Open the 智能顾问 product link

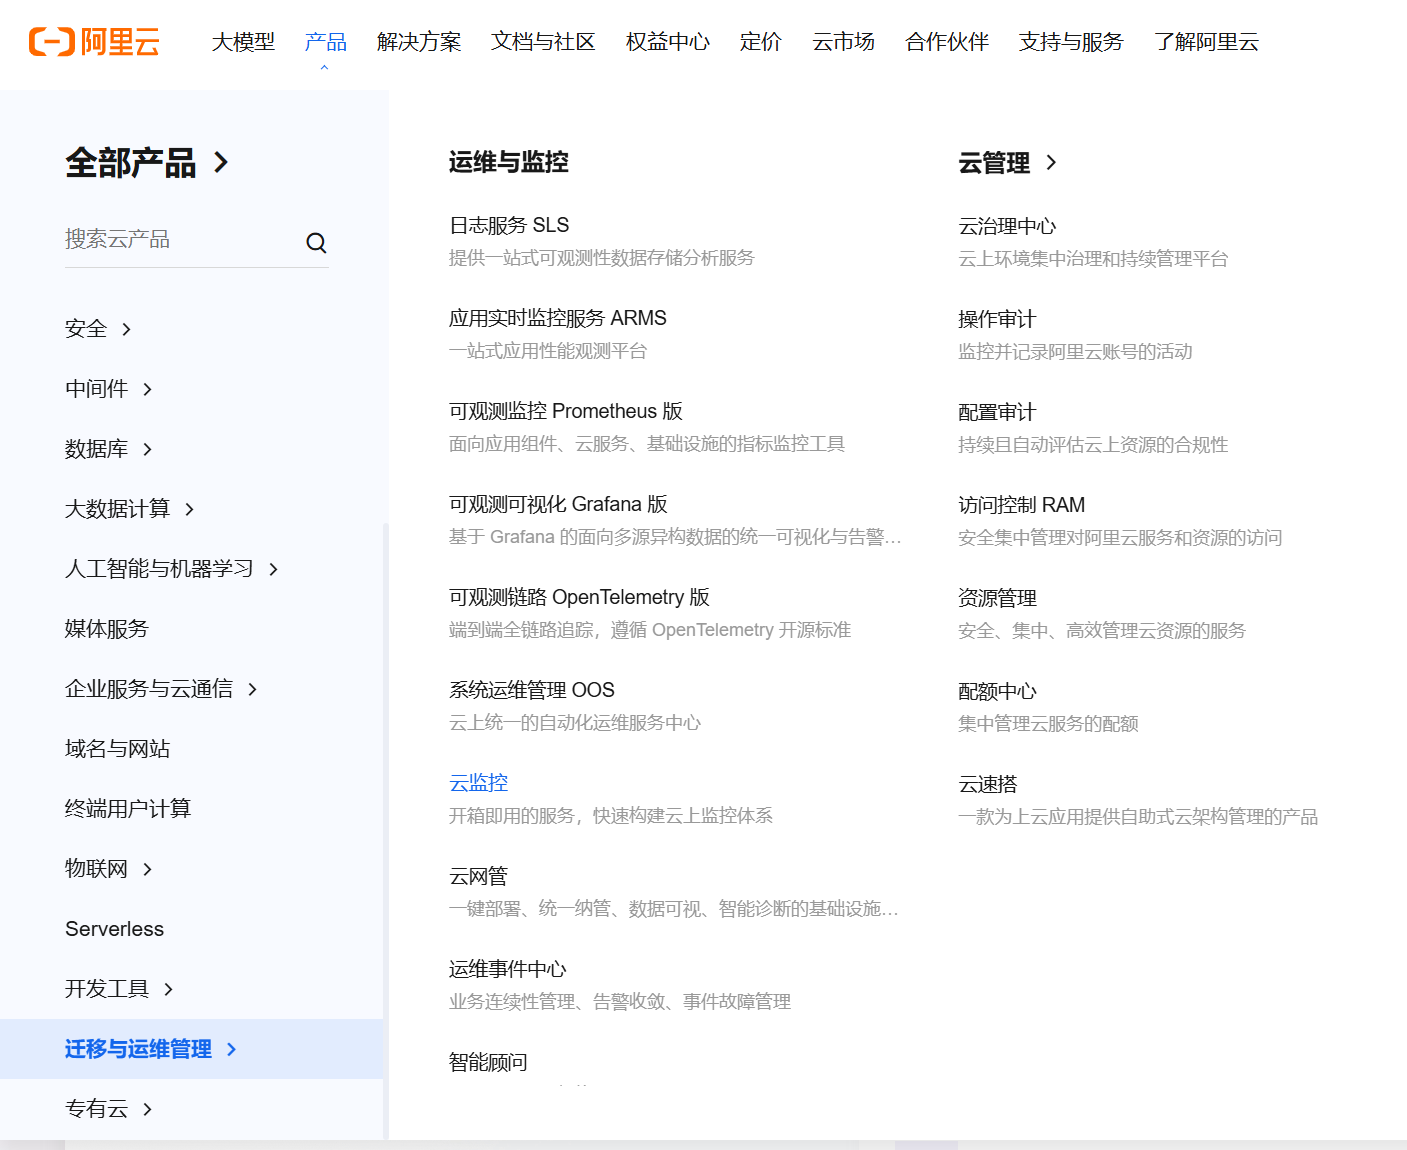488,1062
